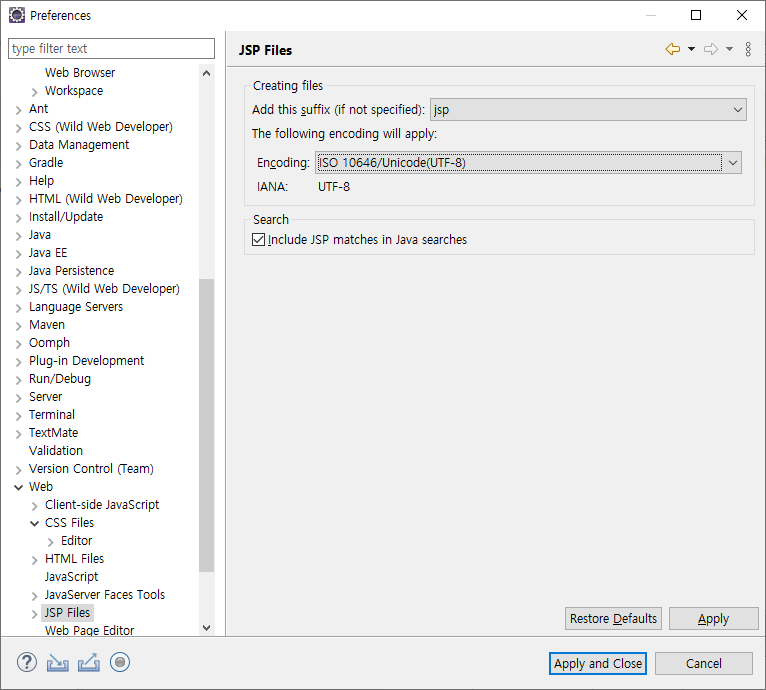Viewport: 766px width, 690px height.
Task: Open the view menu three-dots icon
Action: [748, 49]
